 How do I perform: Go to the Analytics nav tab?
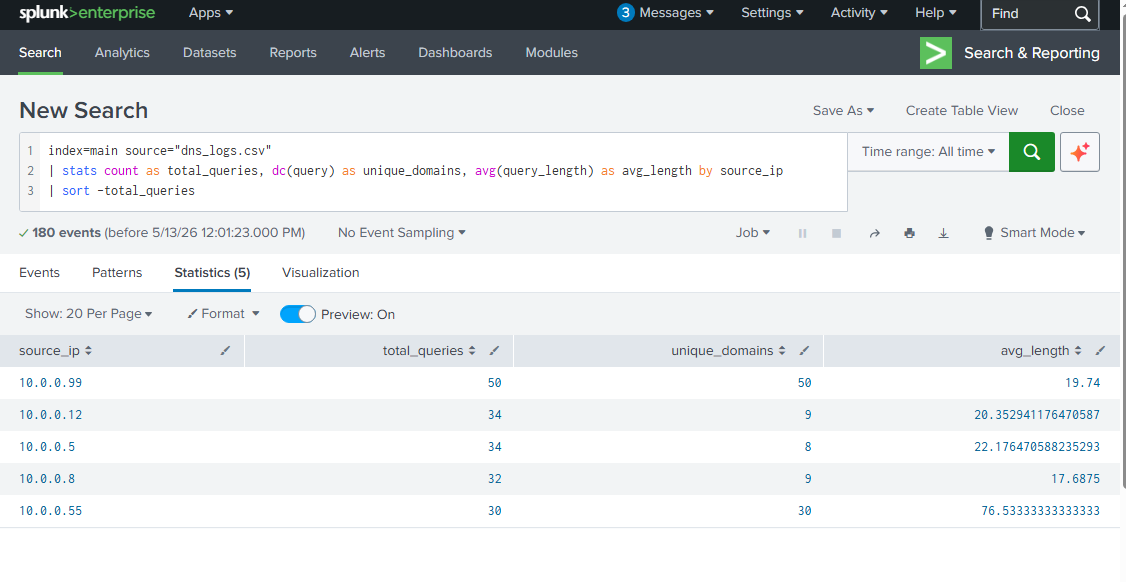122,53
